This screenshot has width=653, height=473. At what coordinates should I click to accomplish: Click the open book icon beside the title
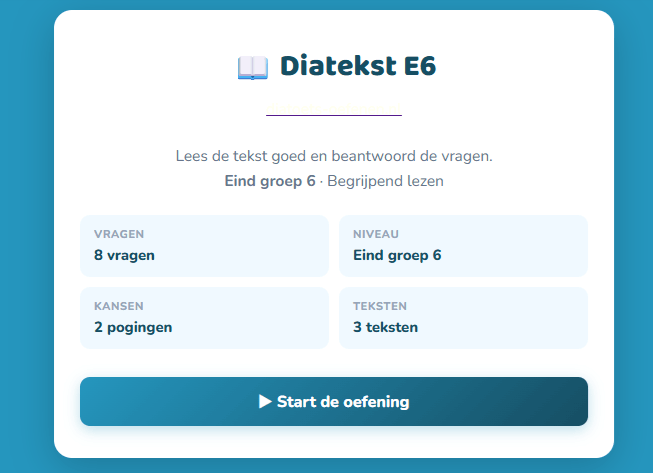tap(253, 67)
